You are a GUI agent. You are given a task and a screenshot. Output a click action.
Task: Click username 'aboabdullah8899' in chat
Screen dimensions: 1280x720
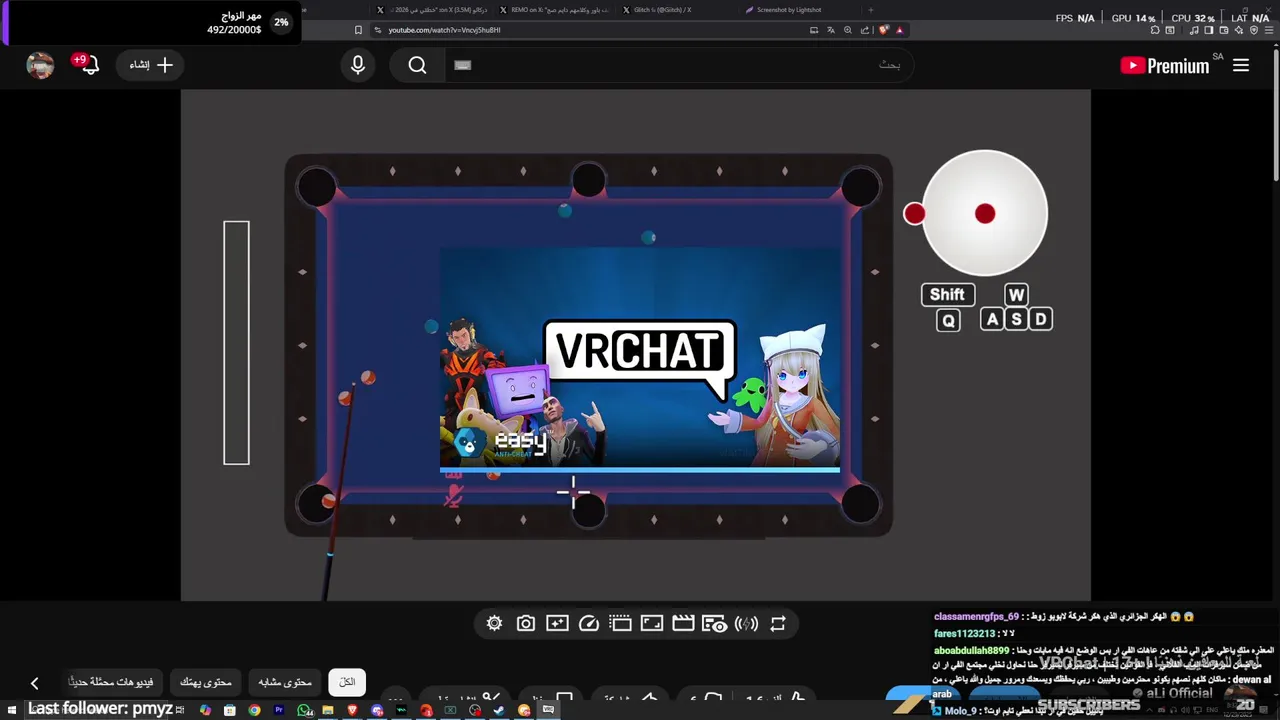click(x=971, y=651)
